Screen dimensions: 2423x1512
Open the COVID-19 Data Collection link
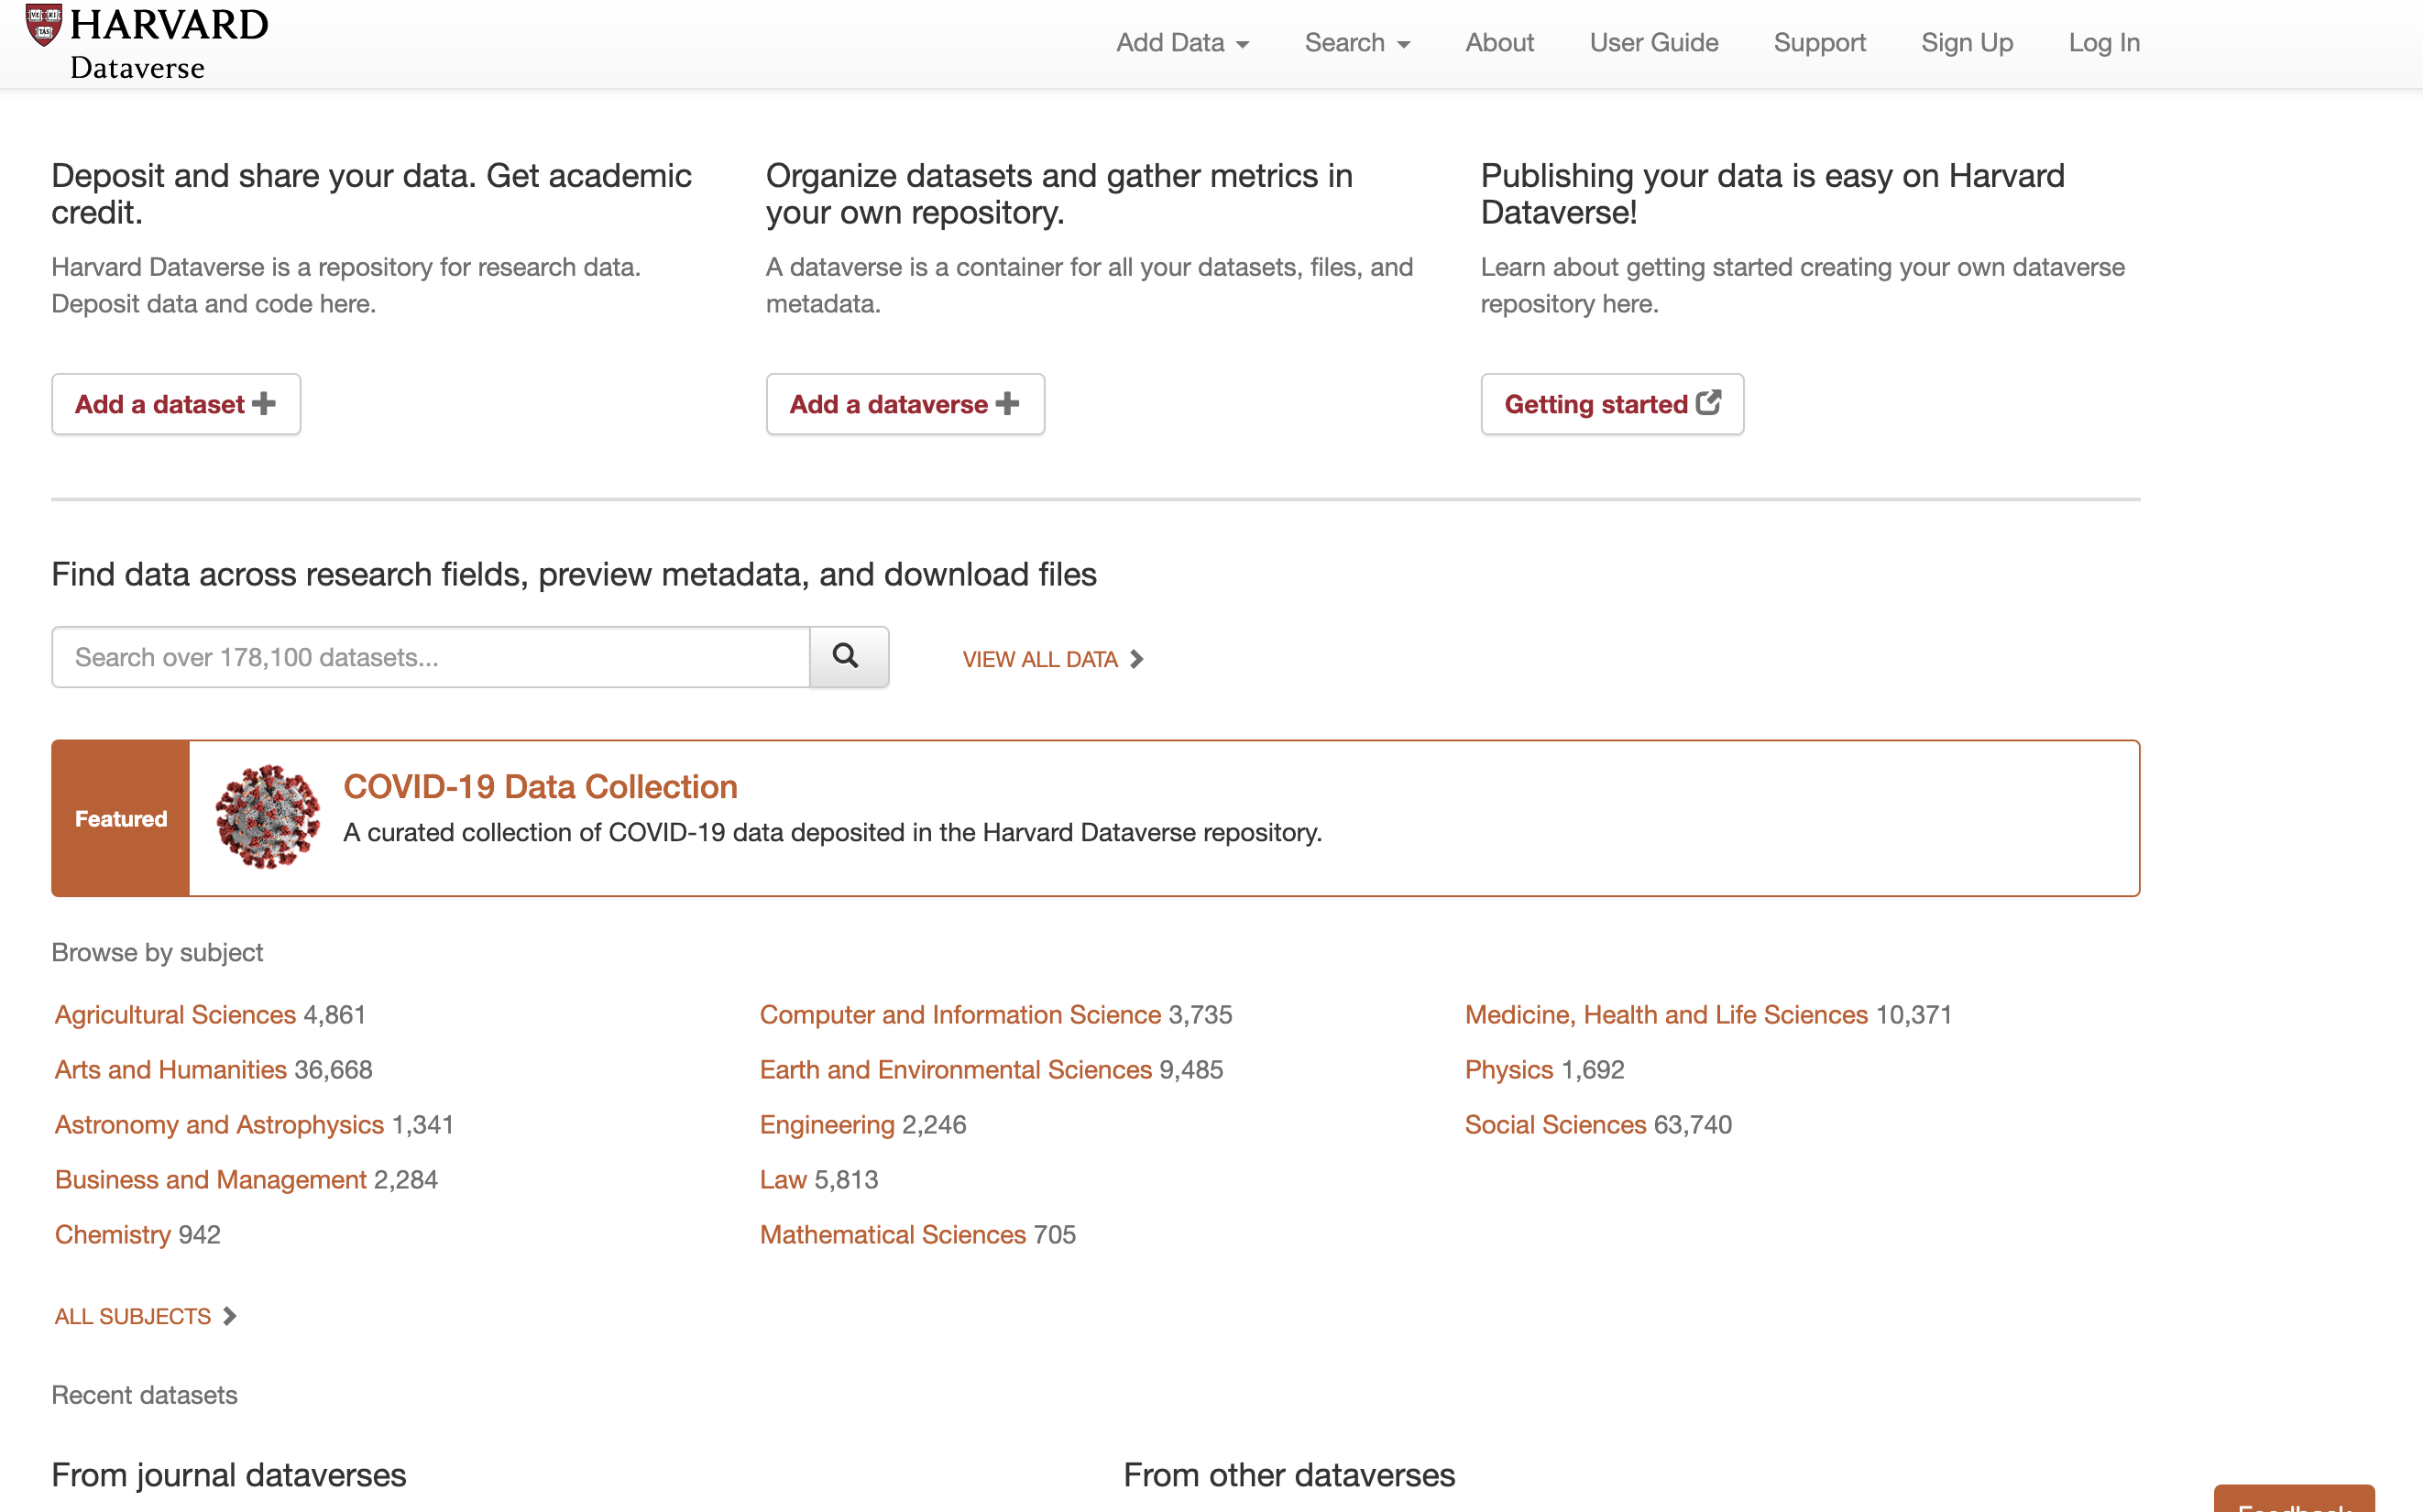(x=540, y=787)
